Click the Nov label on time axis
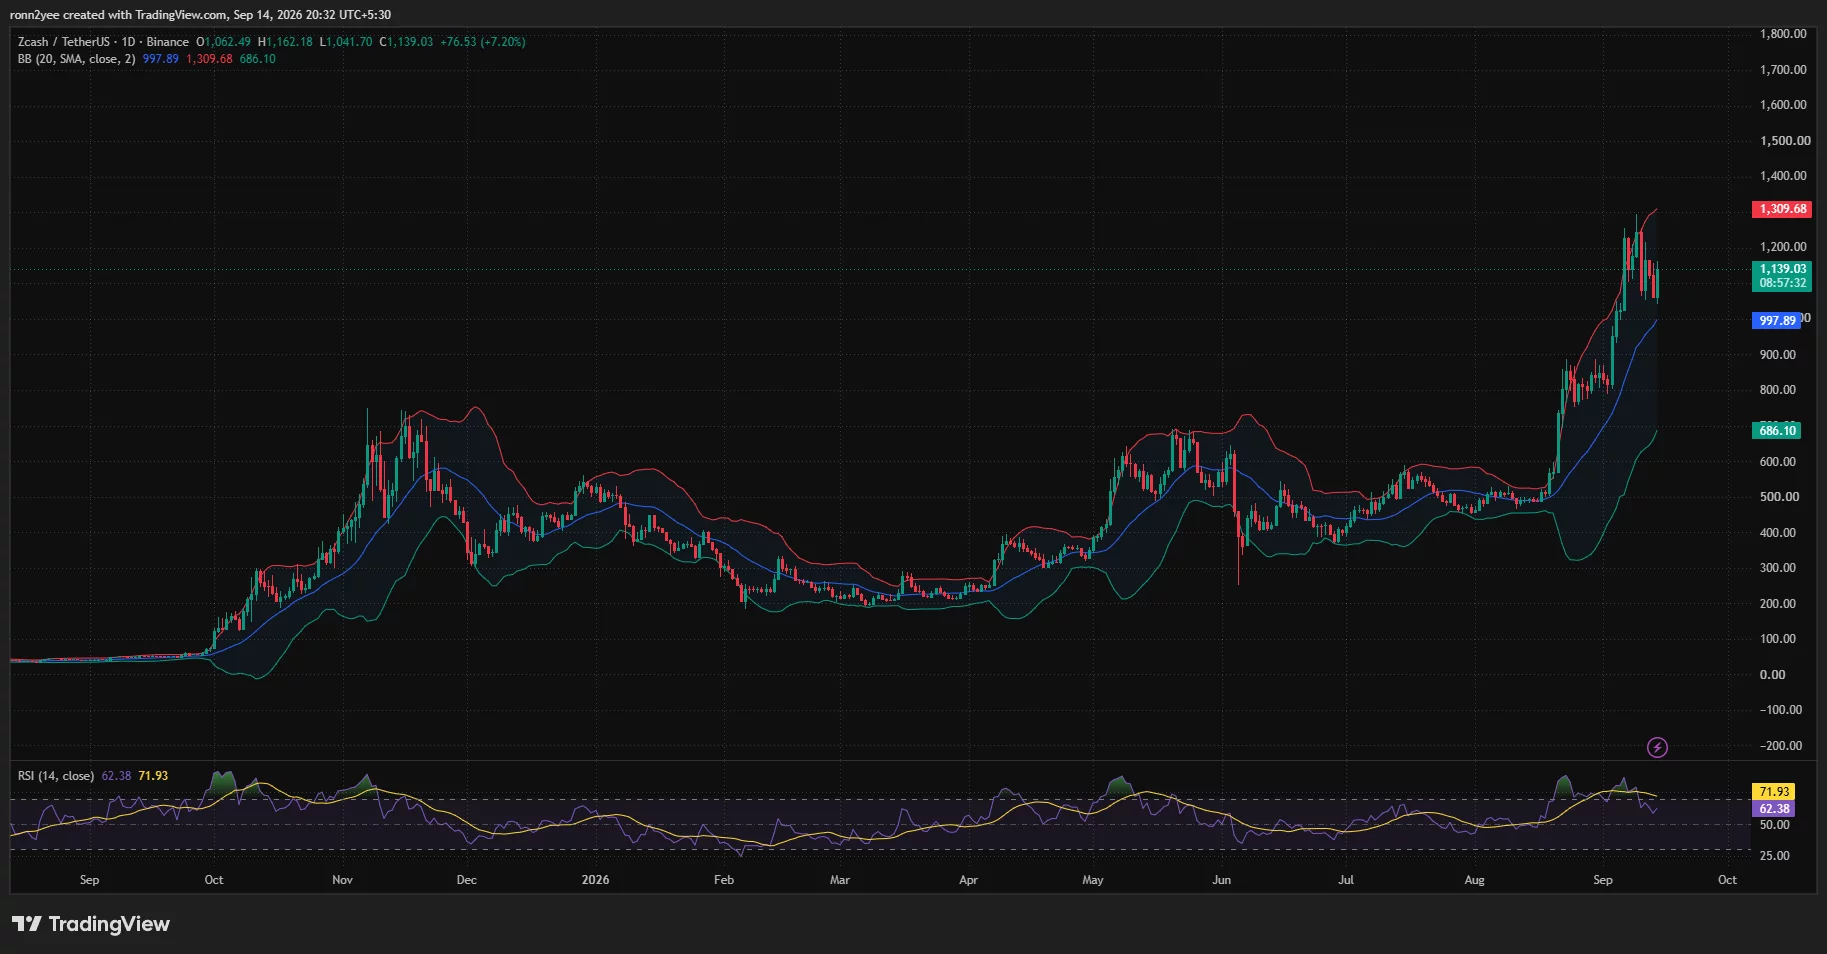 (x=342, y=880)
